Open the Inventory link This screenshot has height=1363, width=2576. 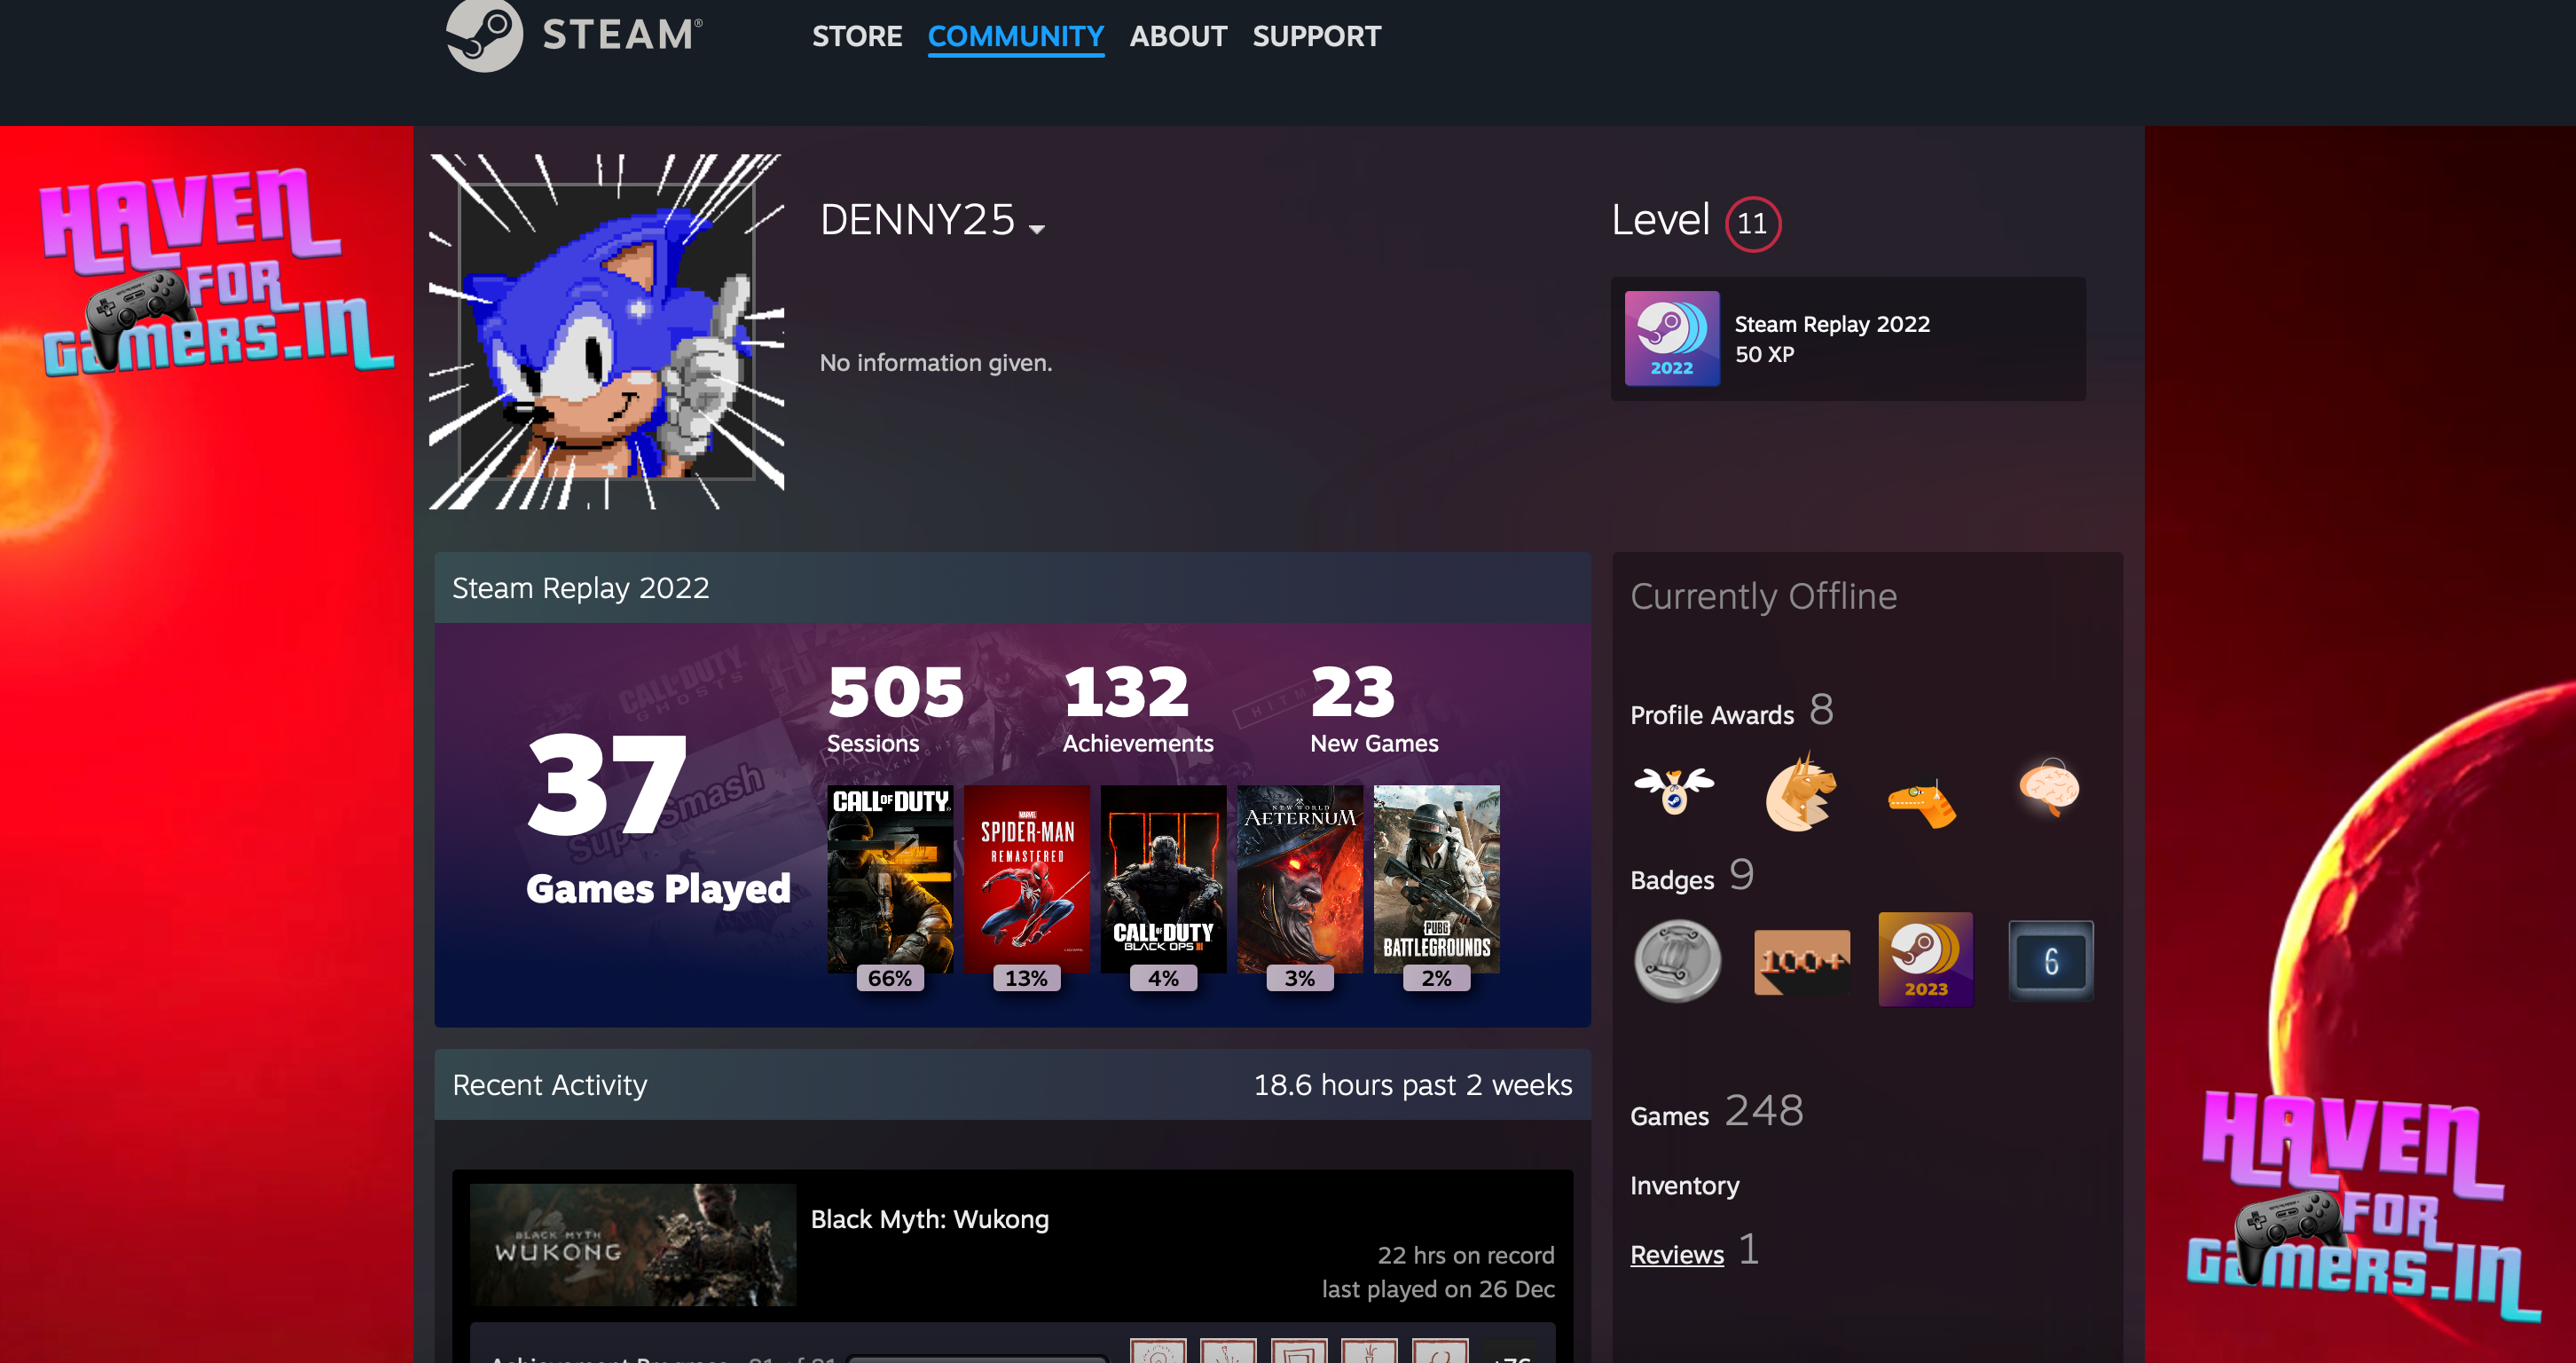click(x=1684, y=1186)
